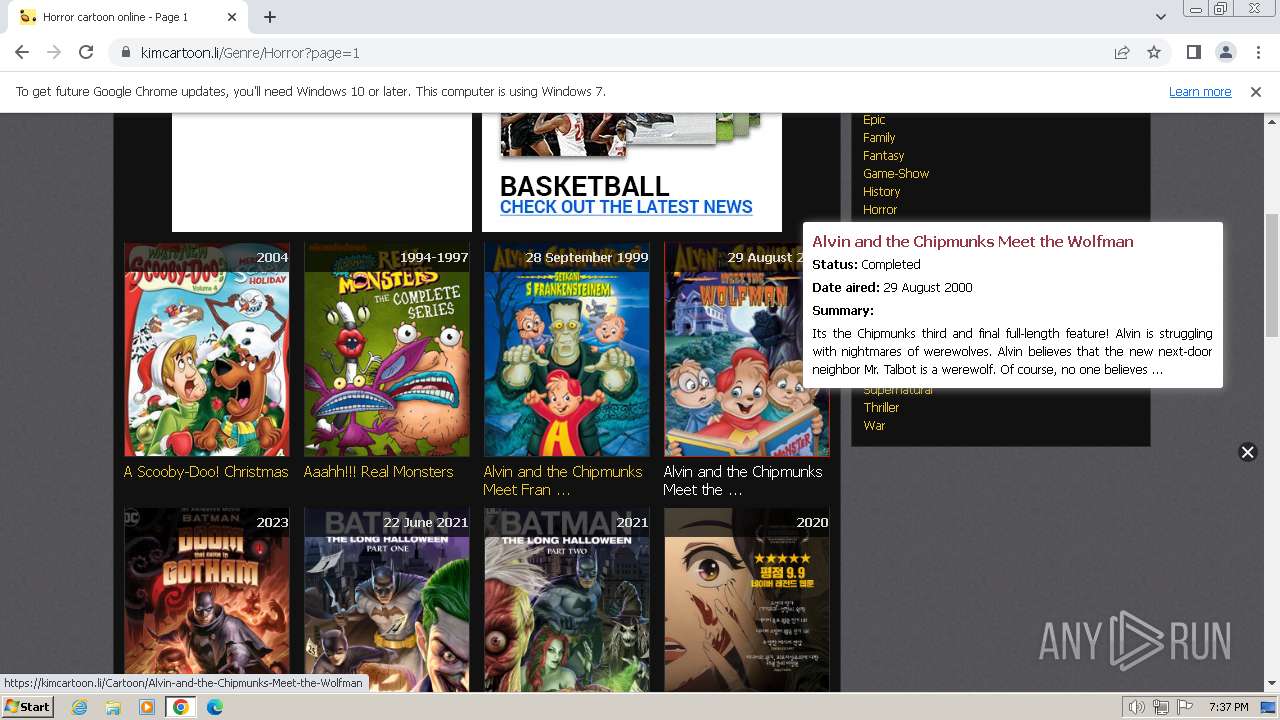Screen dimensions: 1280x720
Task: Click the page vertical scrollbar thumb
Action: pos(1271,275)
